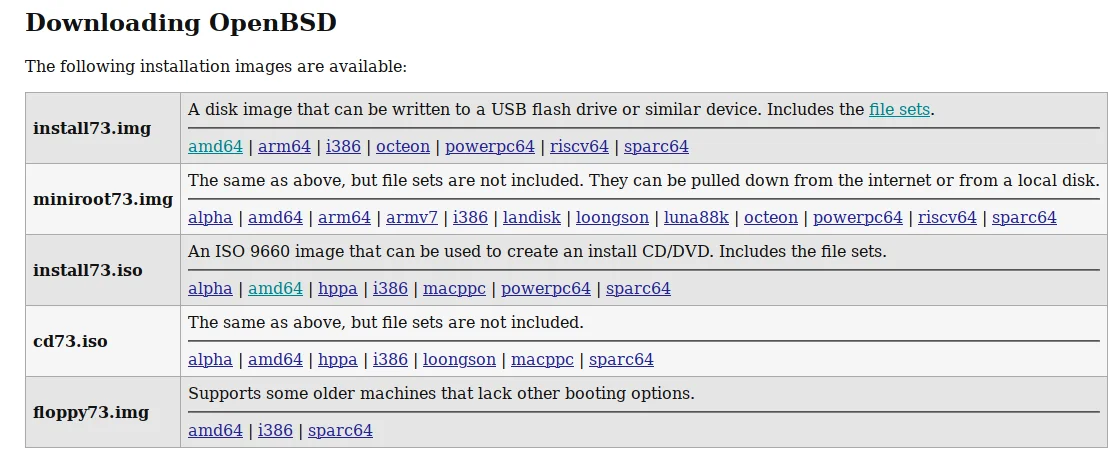Download floppy73.img for sparc64

point(340,431)
